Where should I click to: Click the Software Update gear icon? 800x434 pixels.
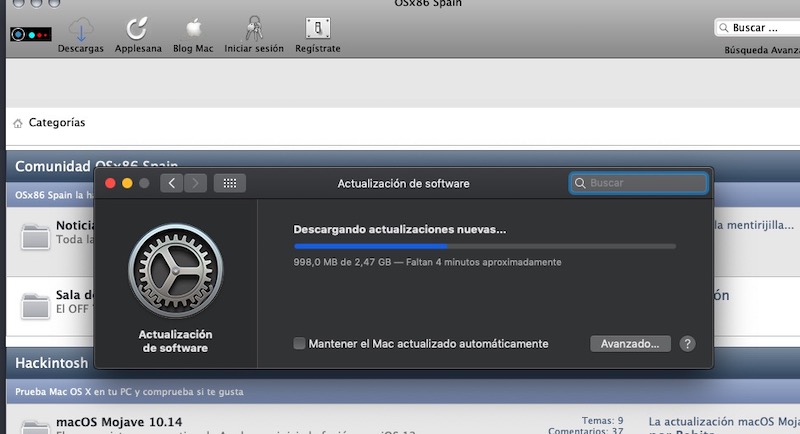pyautogui.click(x=176, y=271)
